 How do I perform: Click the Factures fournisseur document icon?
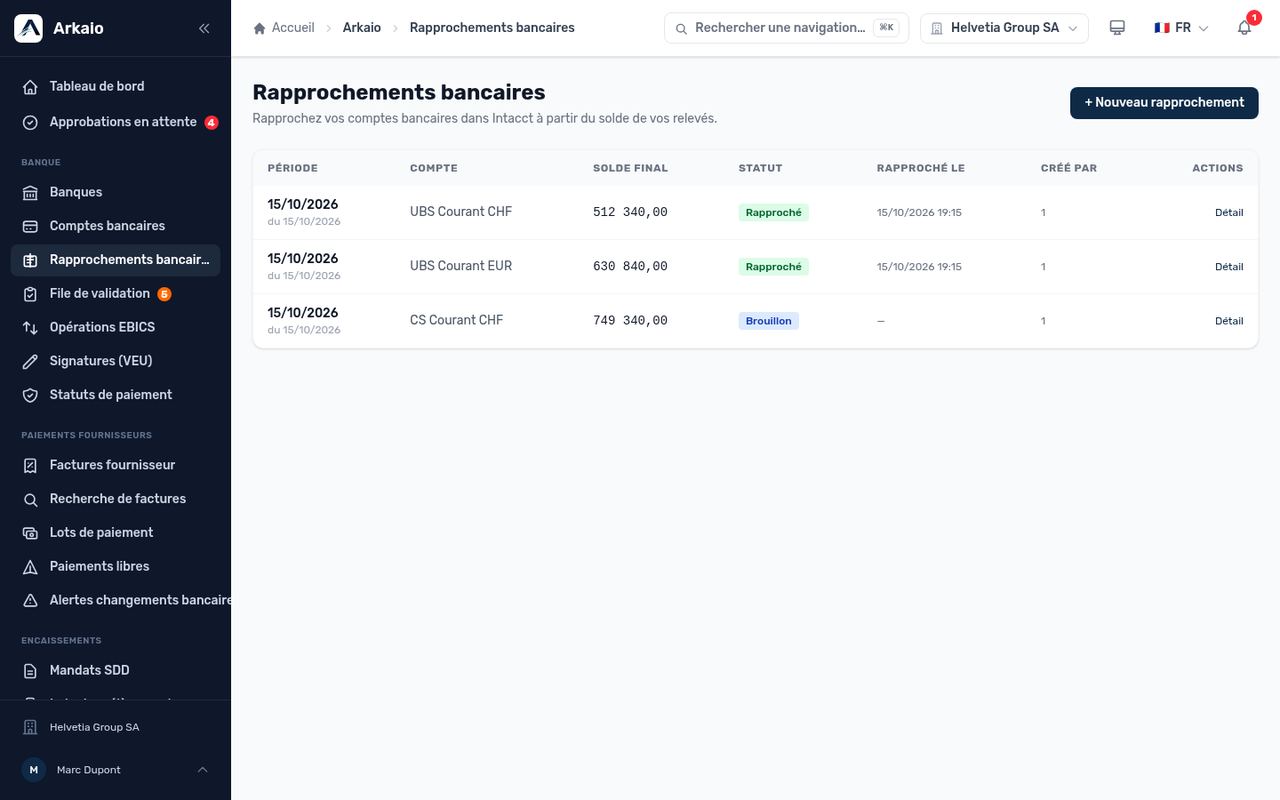coord(30,465)
